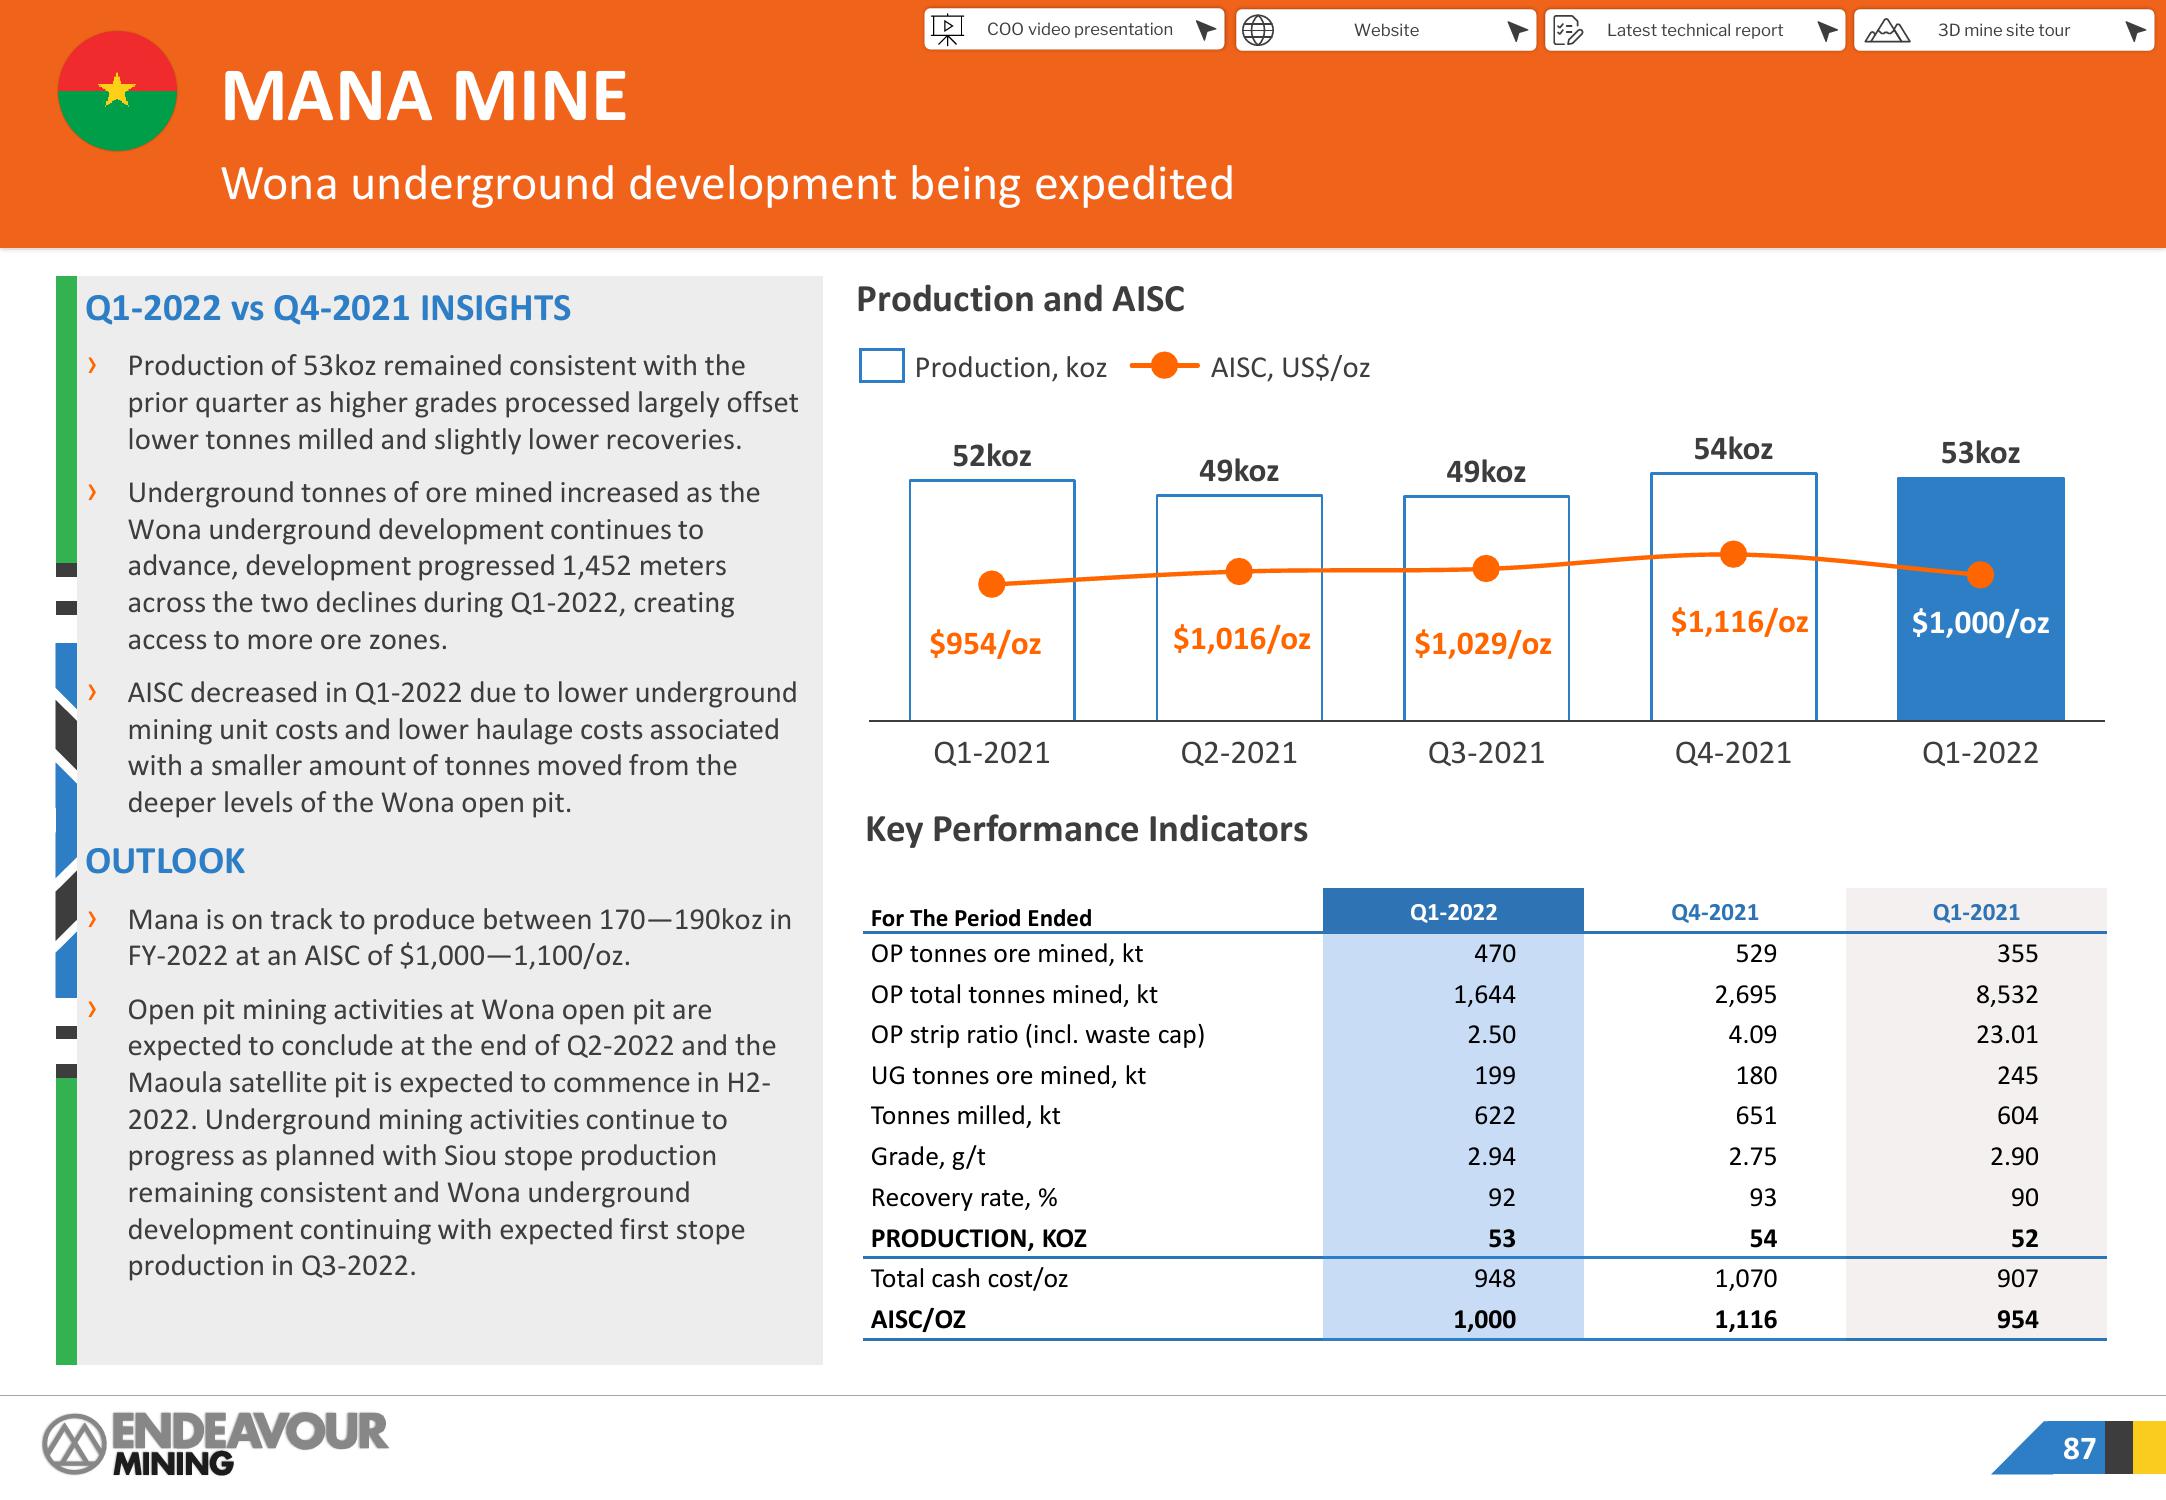
Task: Click the page number 87
Action: tap(2079, 1449)
